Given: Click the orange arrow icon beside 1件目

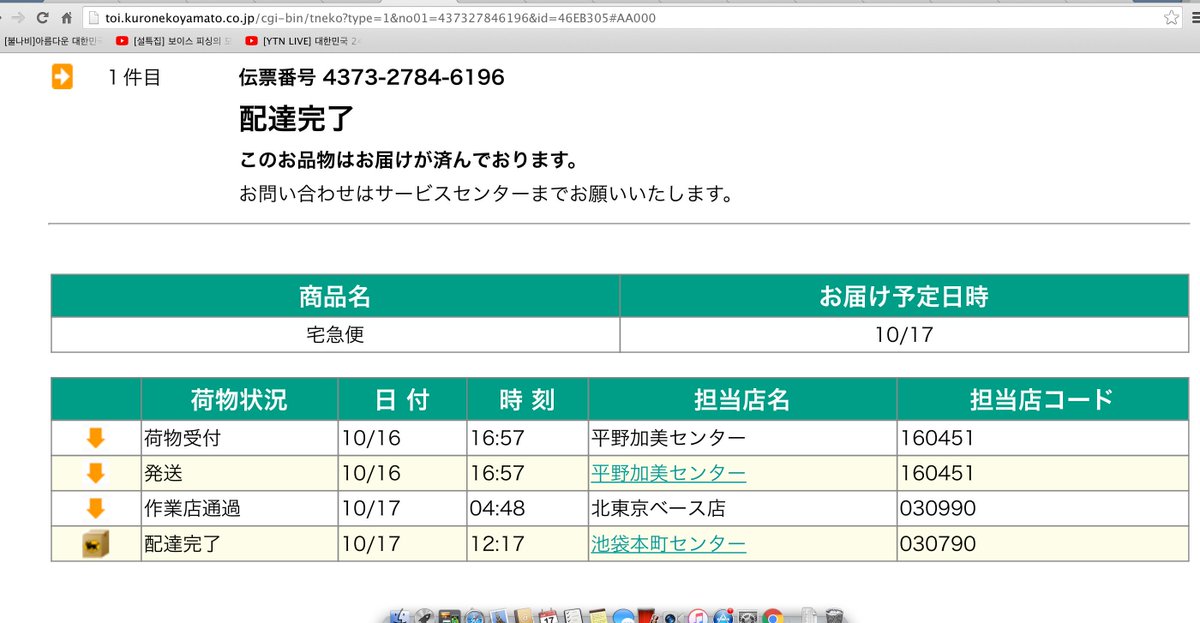Looking at the screenshot, I should pos(62,77).
